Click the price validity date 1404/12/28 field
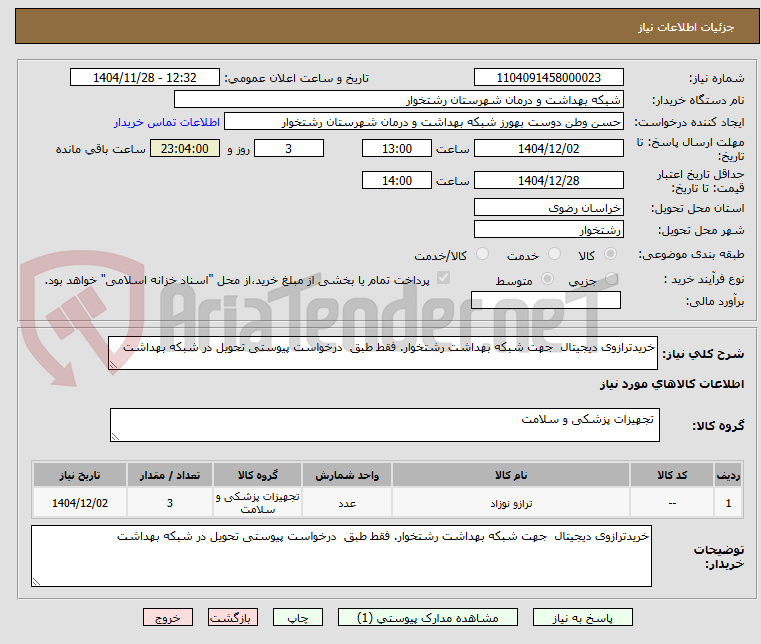The image size is (761, 644). click(548, 180)
